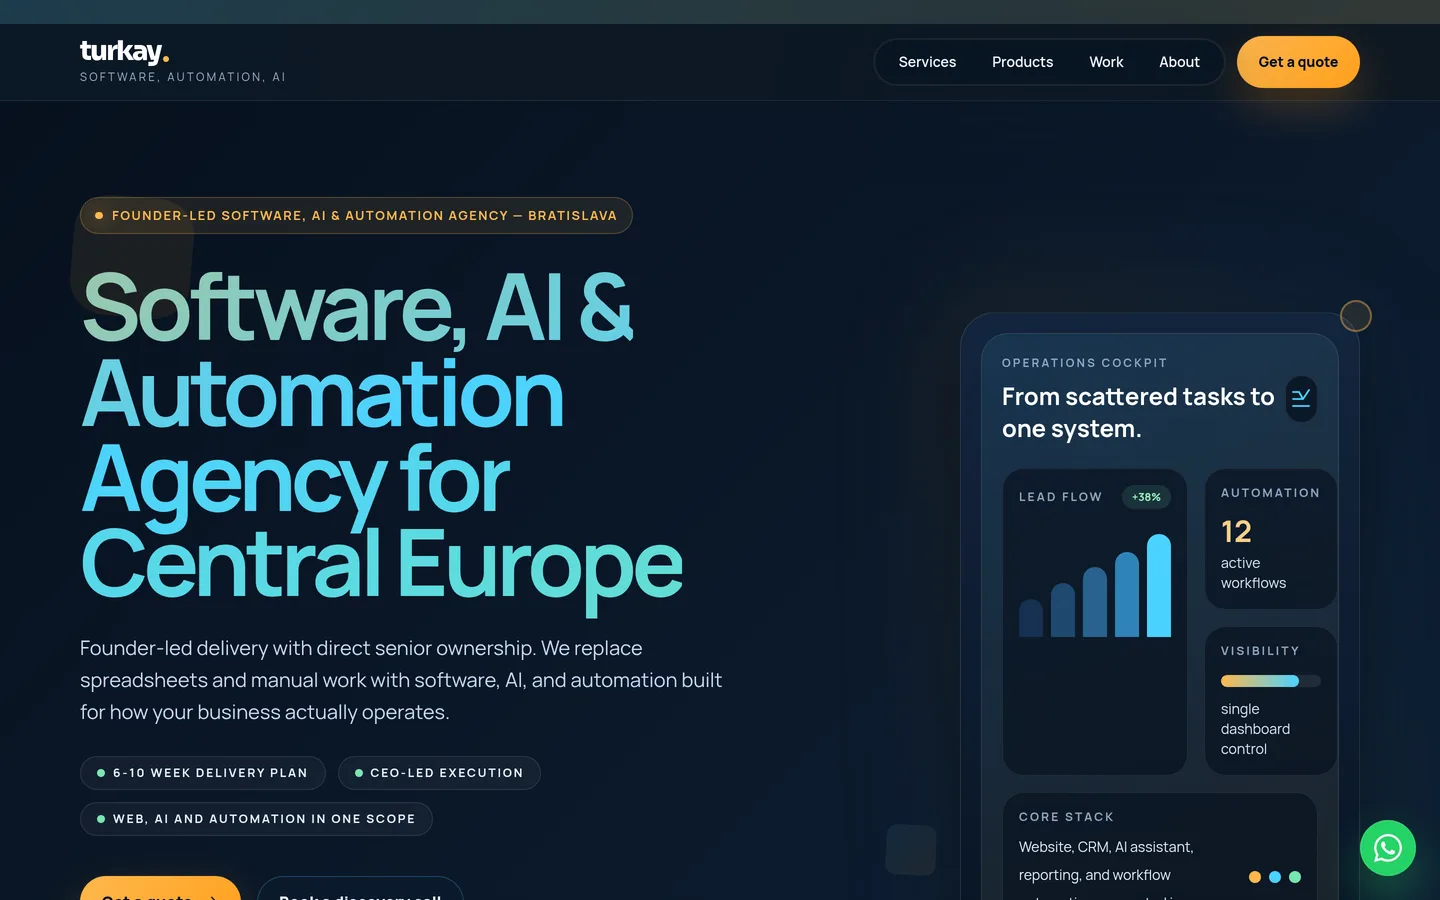Click the Lead Flow label
Viewport: 1440px width, 900px height.
coord(1060,497)
